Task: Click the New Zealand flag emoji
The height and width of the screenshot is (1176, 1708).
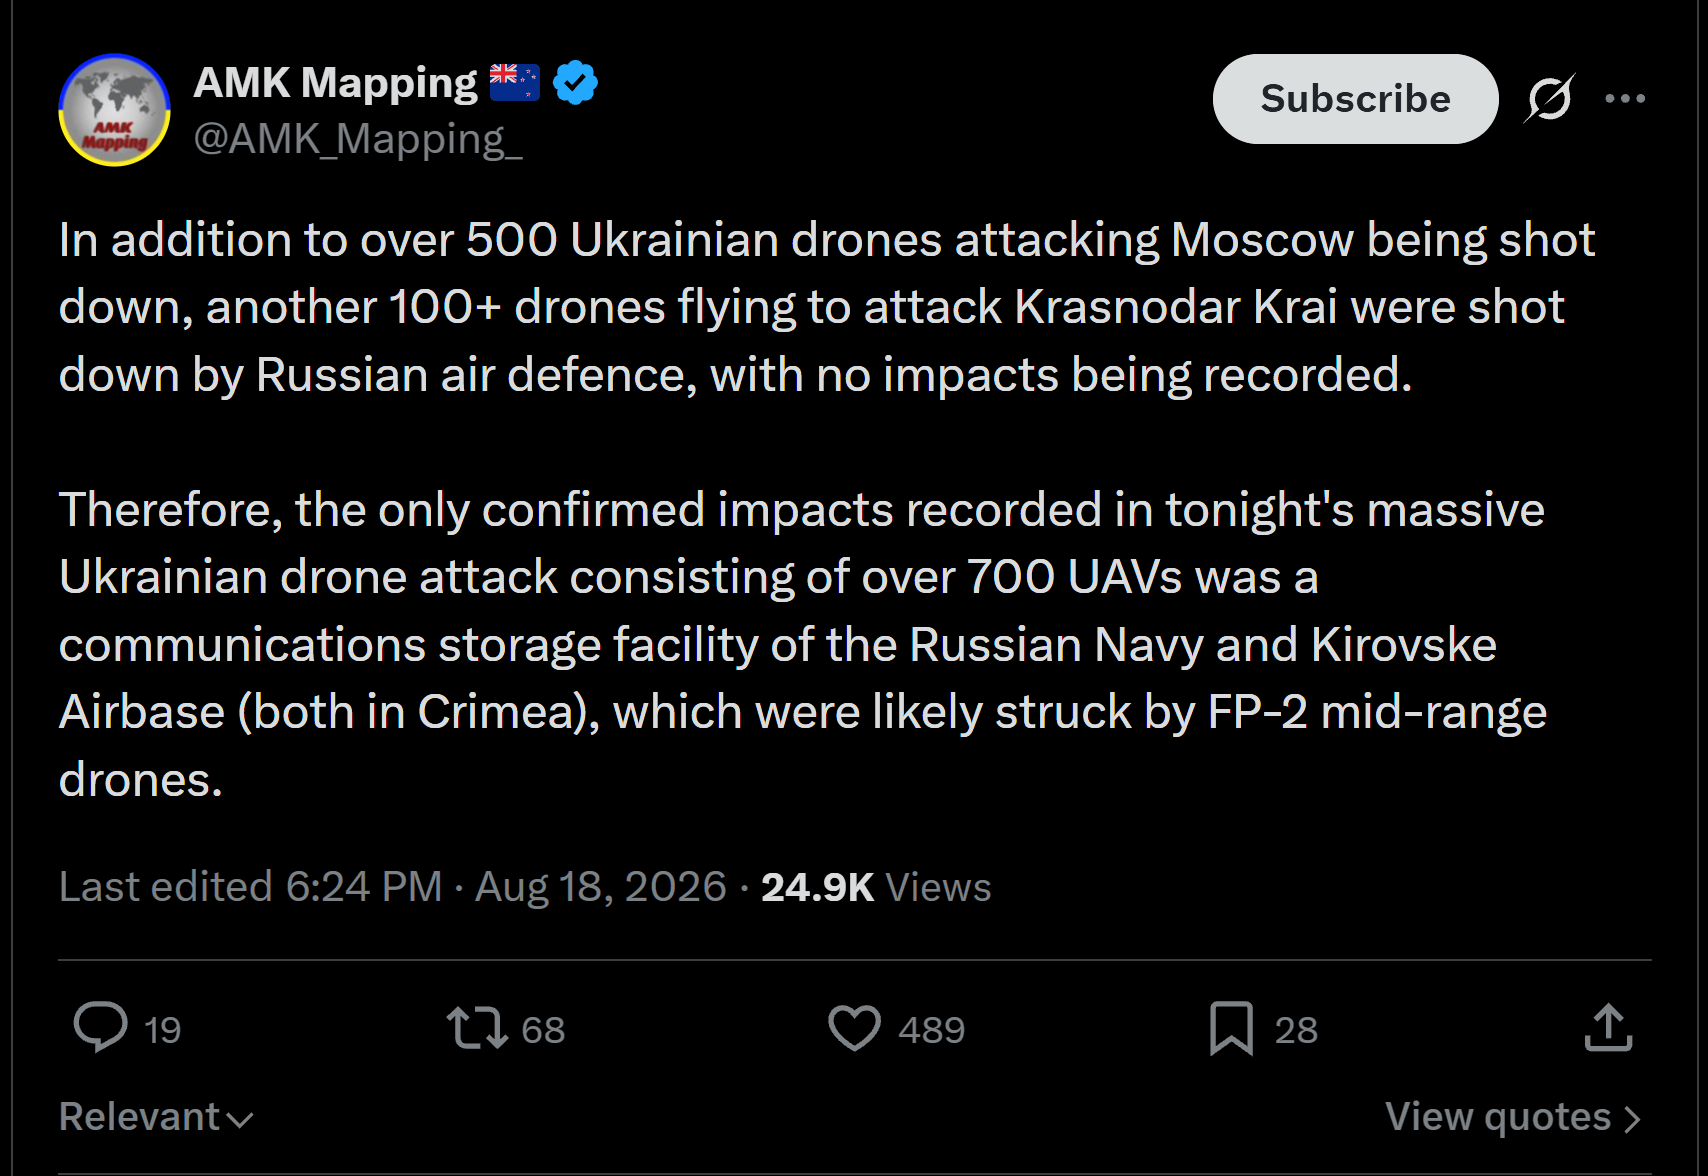Action: pyautogui.click(x=515, y=82)
